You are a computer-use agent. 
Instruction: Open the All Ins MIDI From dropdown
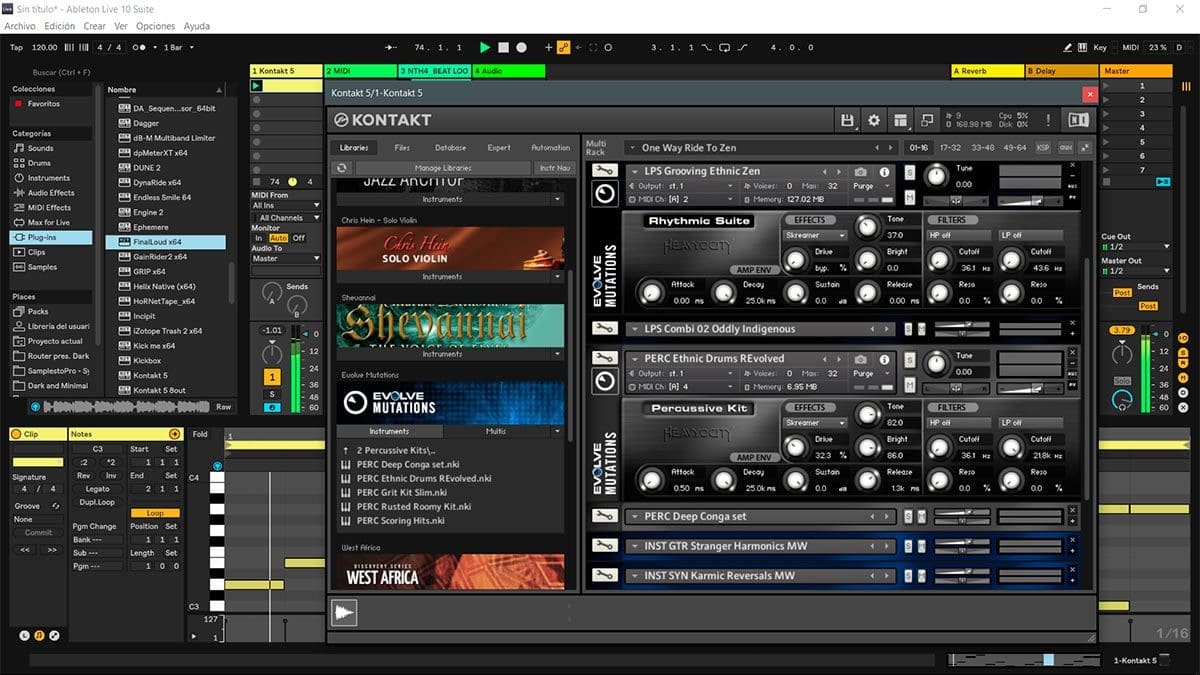click(x=286, y=206)
